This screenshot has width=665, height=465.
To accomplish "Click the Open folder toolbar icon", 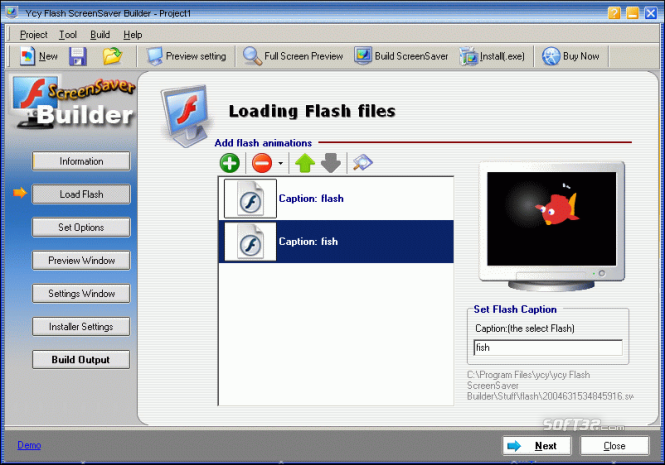I will pos(112,56).
